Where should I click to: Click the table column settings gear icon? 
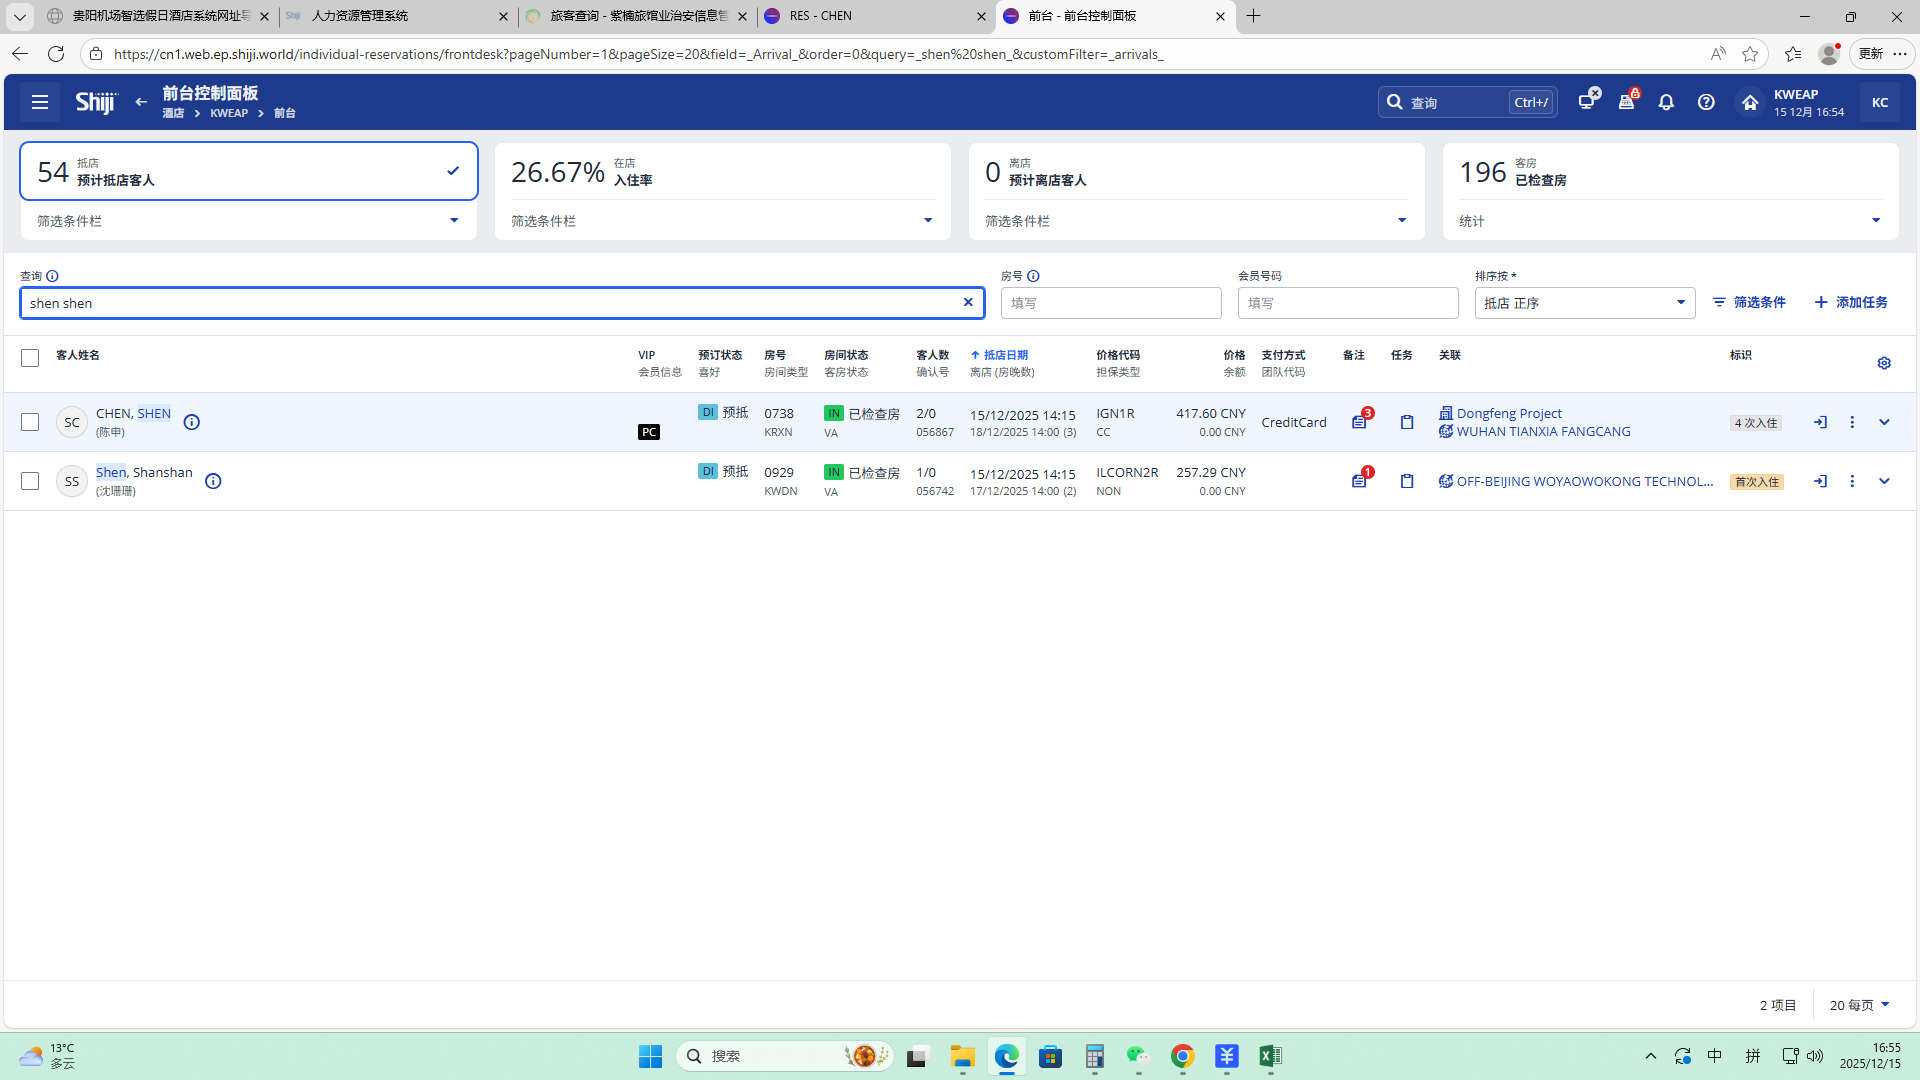pos(1884,363)
